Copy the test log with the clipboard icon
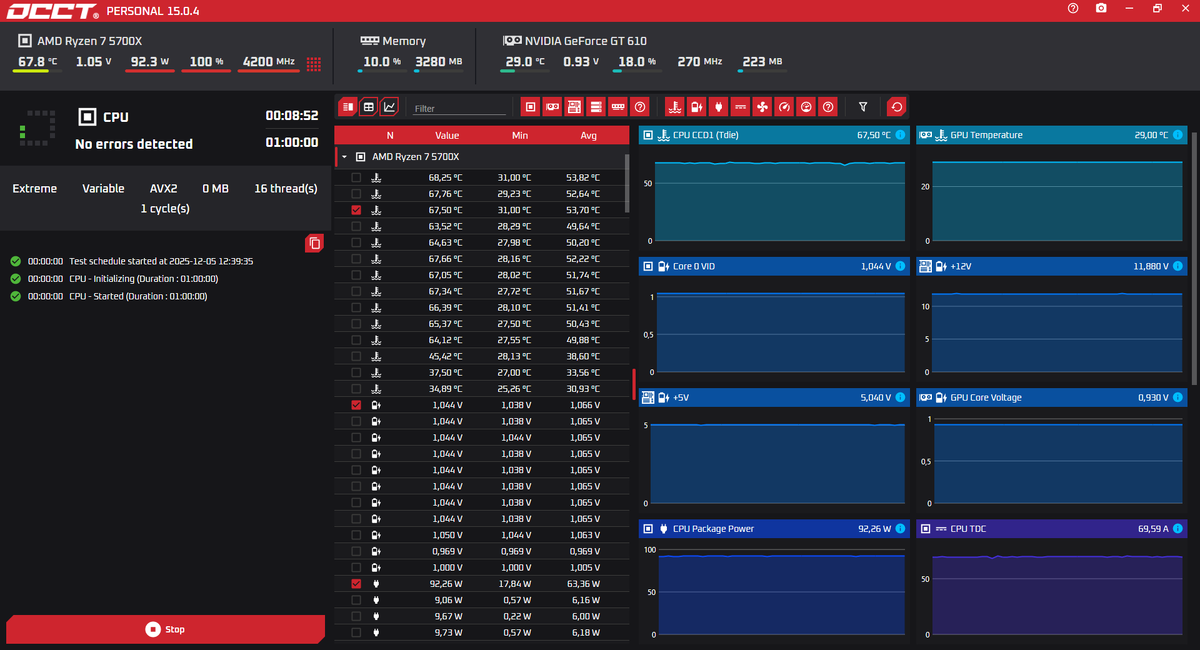The width and height of the screenshot is (1200, 650). click(315, 243)
